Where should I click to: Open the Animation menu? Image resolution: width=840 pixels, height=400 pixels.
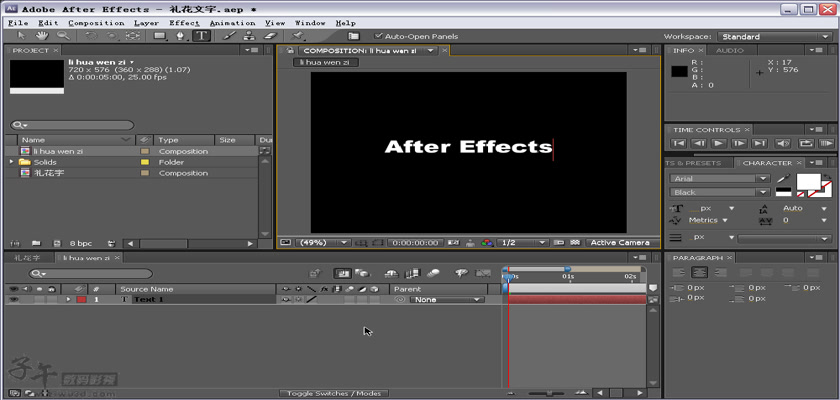click(232, 23)
